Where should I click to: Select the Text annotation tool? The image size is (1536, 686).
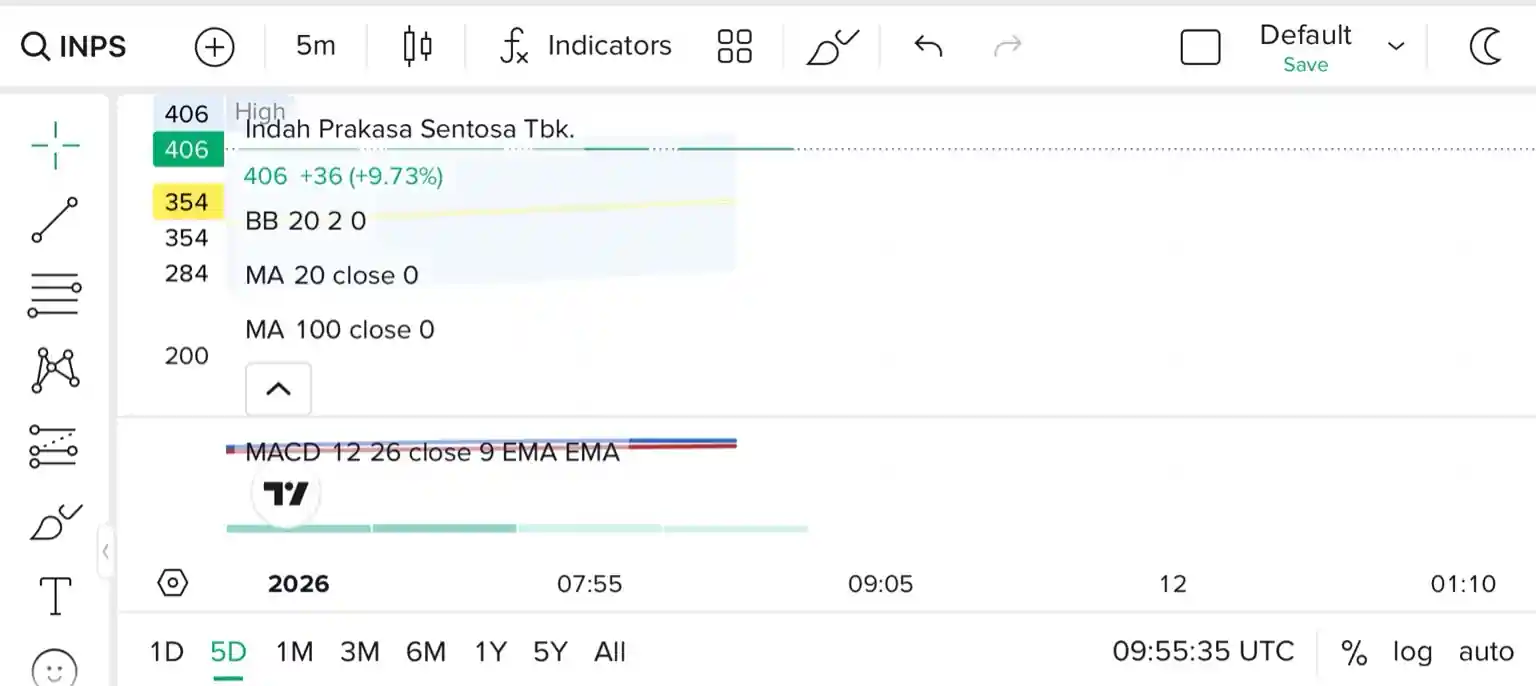point(55,596)
